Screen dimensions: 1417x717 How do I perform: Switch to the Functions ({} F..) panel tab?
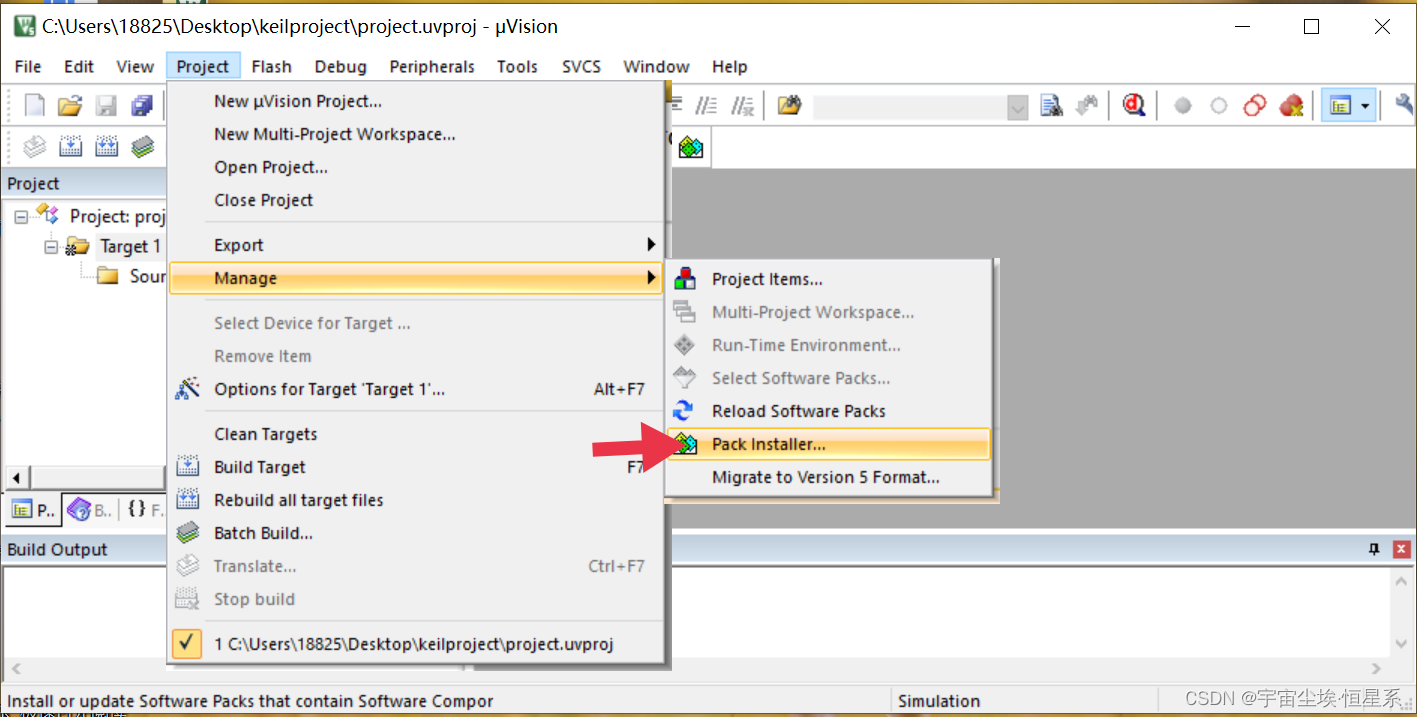pos(144,510)
